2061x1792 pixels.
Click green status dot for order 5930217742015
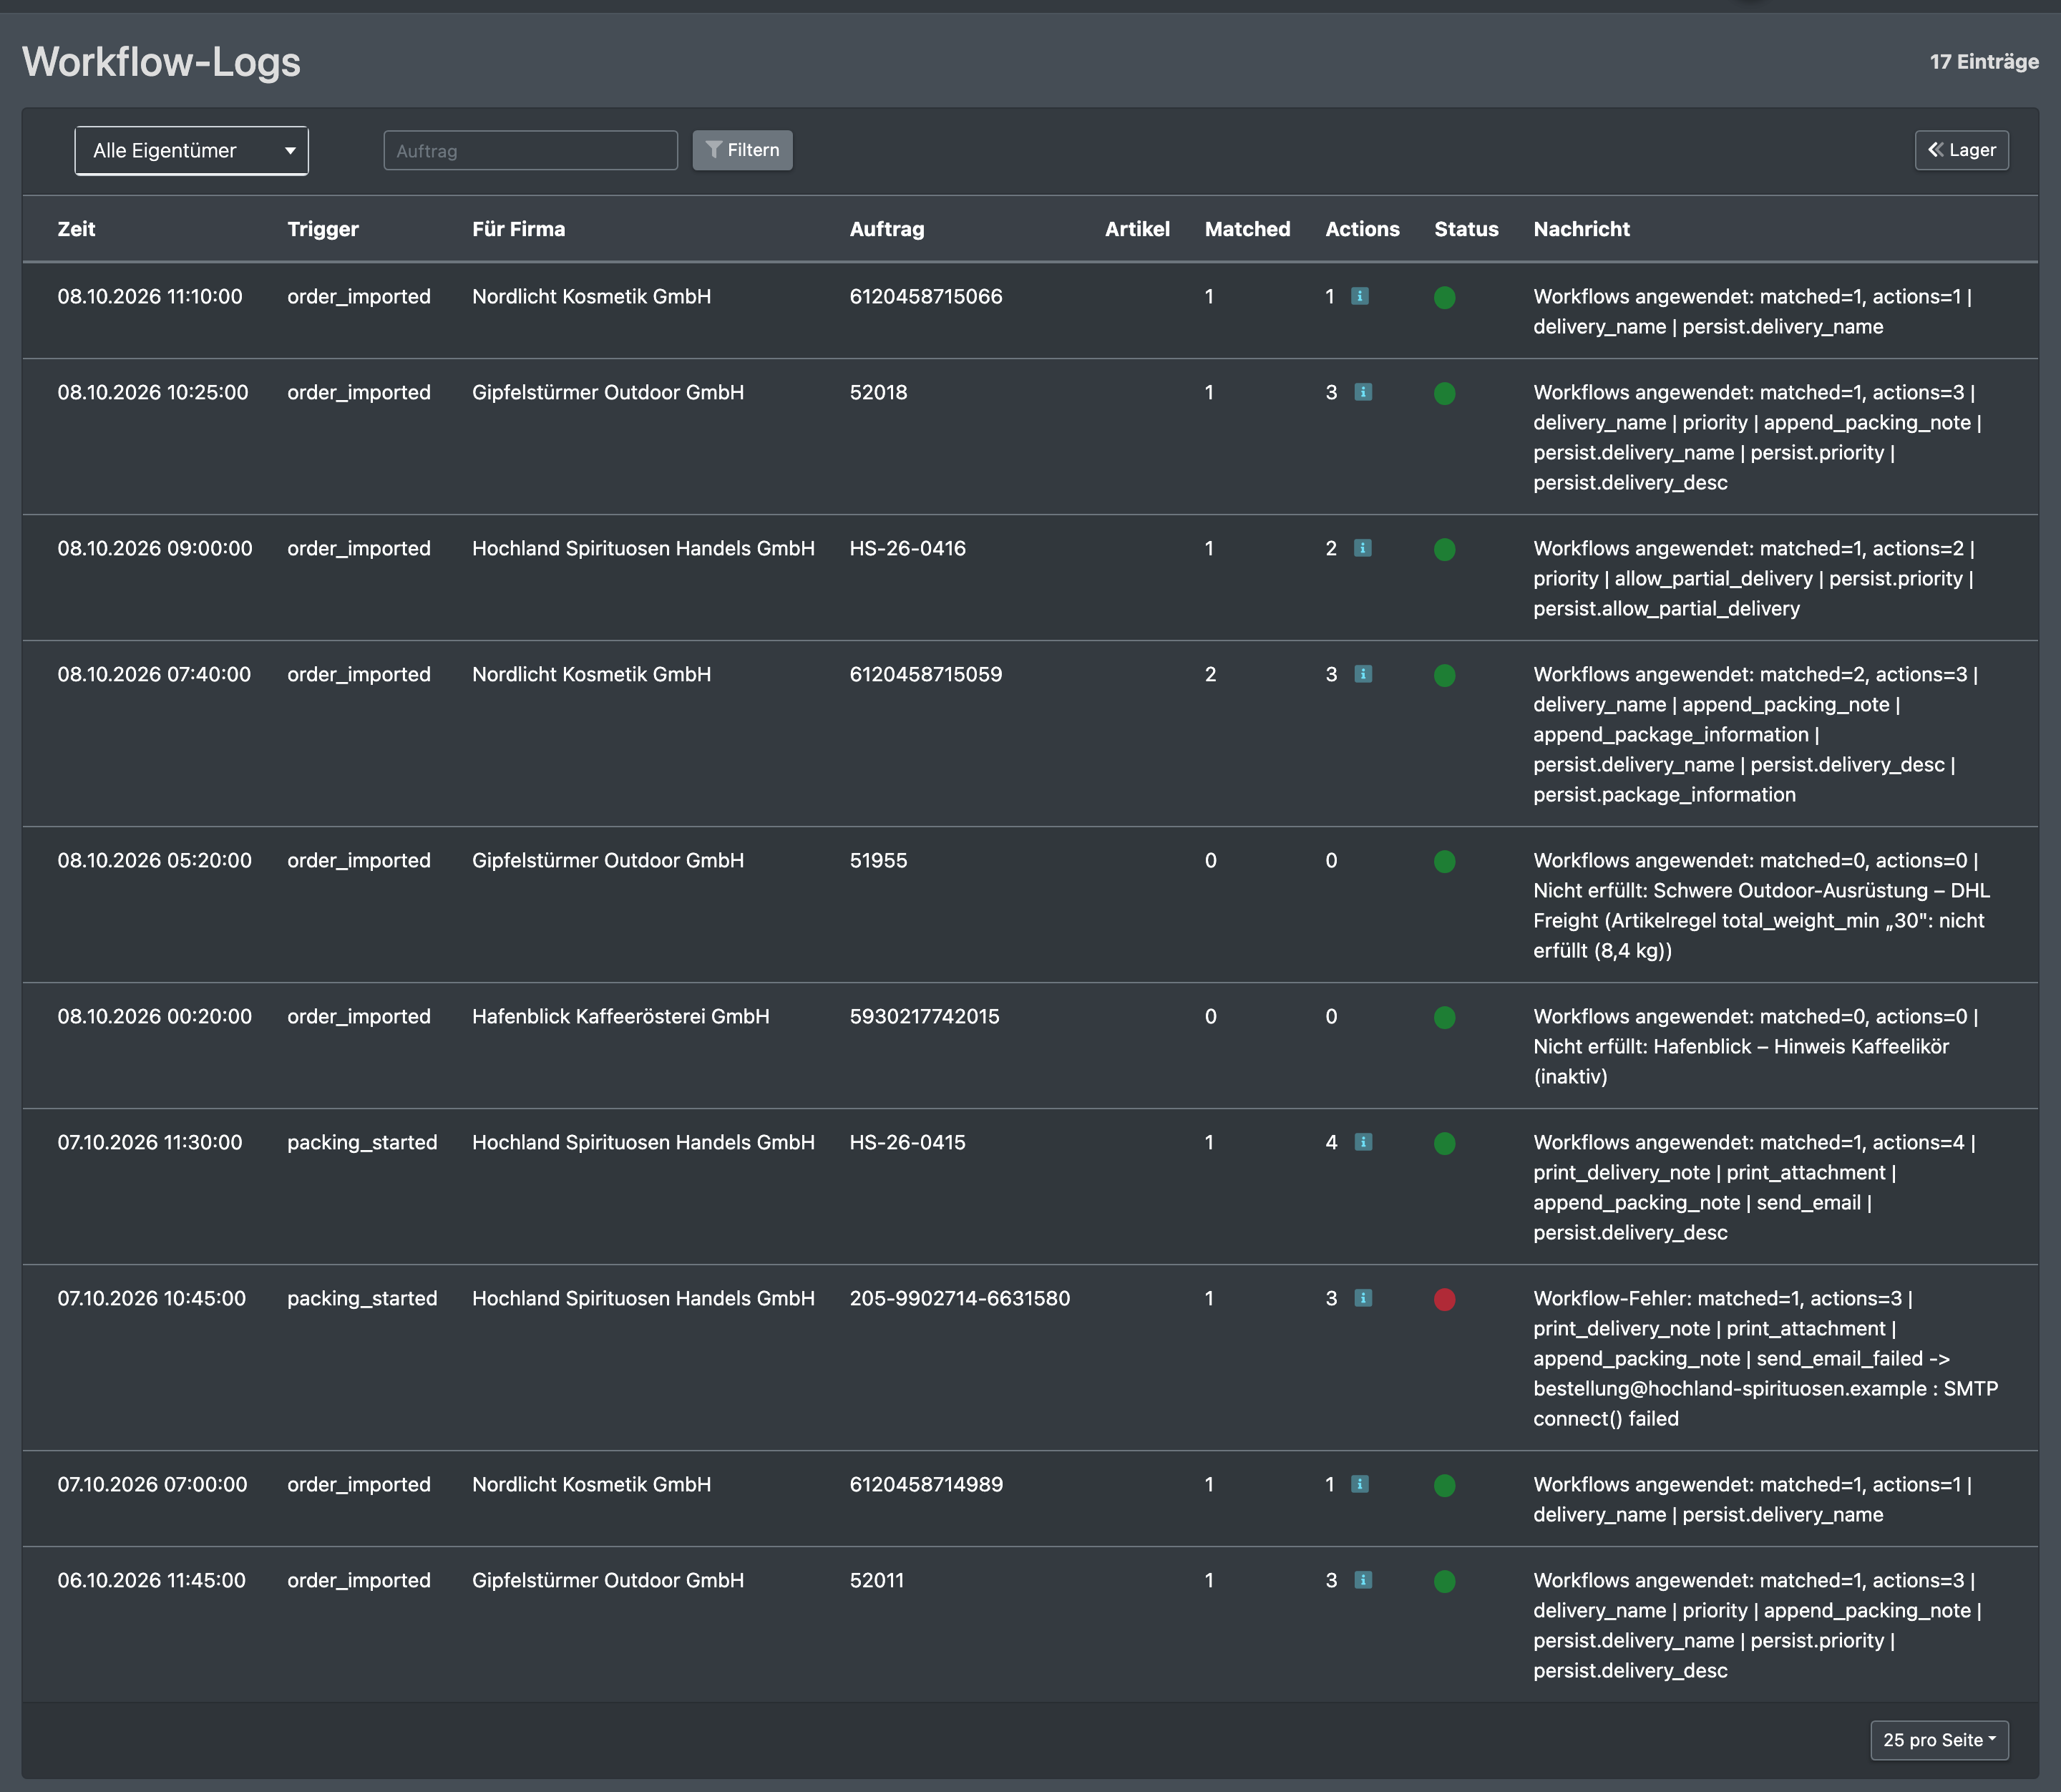[x=1445, y=1017]
